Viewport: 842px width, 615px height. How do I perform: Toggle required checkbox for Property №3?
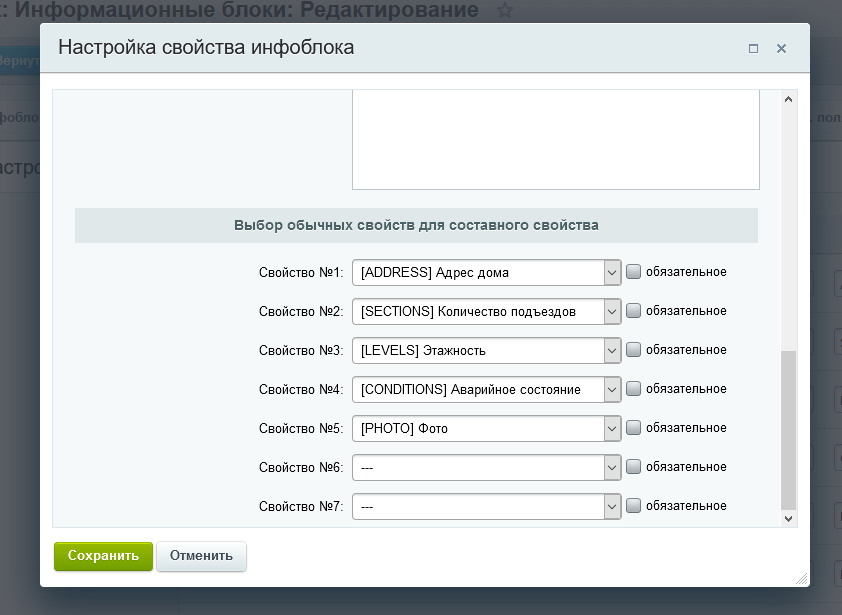pos(633,350)
